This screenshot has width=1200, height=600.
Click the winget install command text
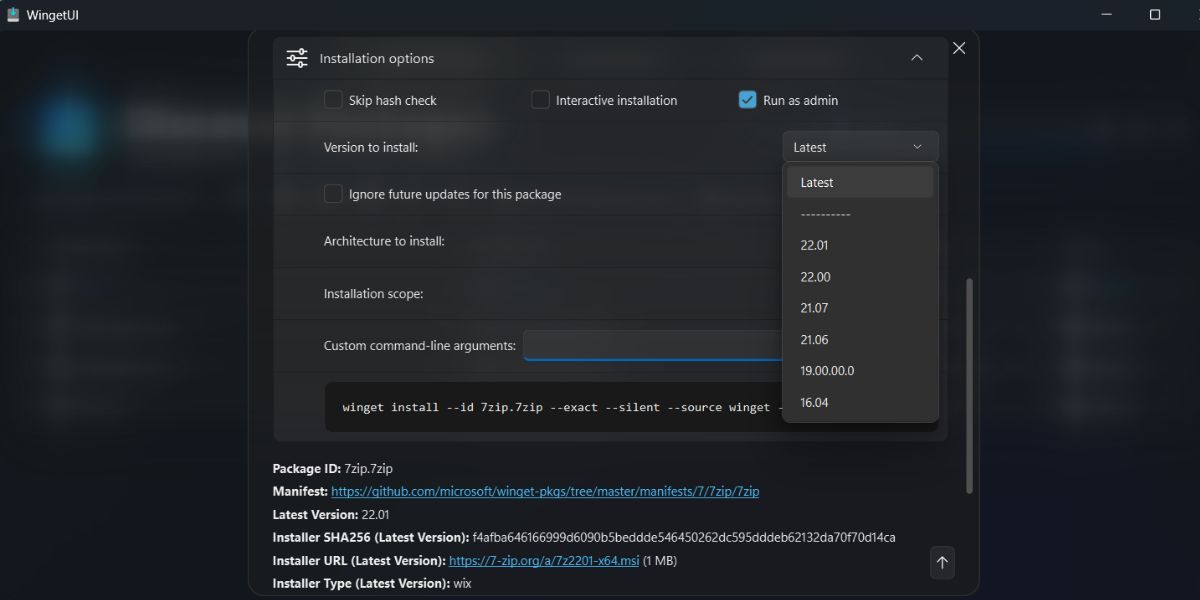[561, 407]
